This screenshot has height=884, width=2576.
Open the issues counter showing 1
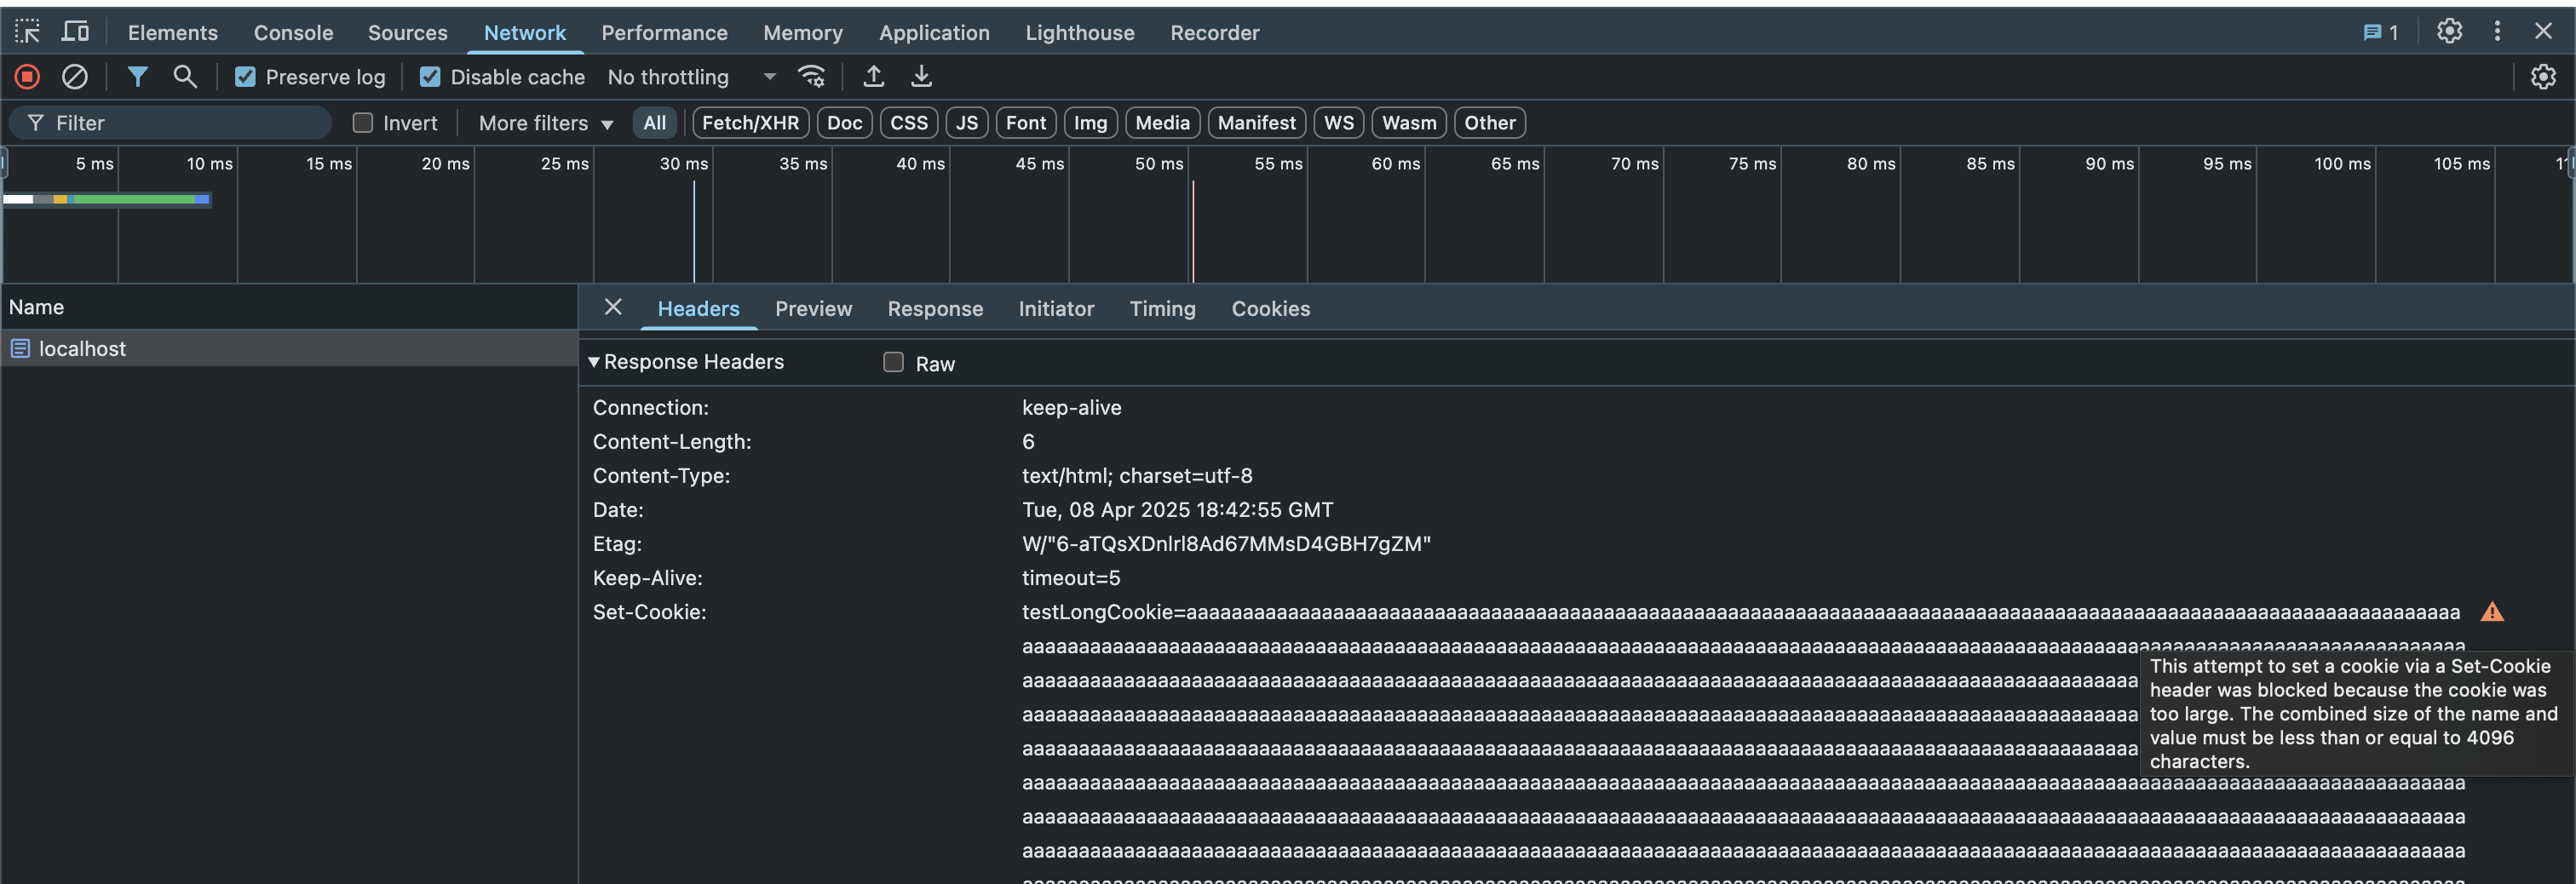2380,33
